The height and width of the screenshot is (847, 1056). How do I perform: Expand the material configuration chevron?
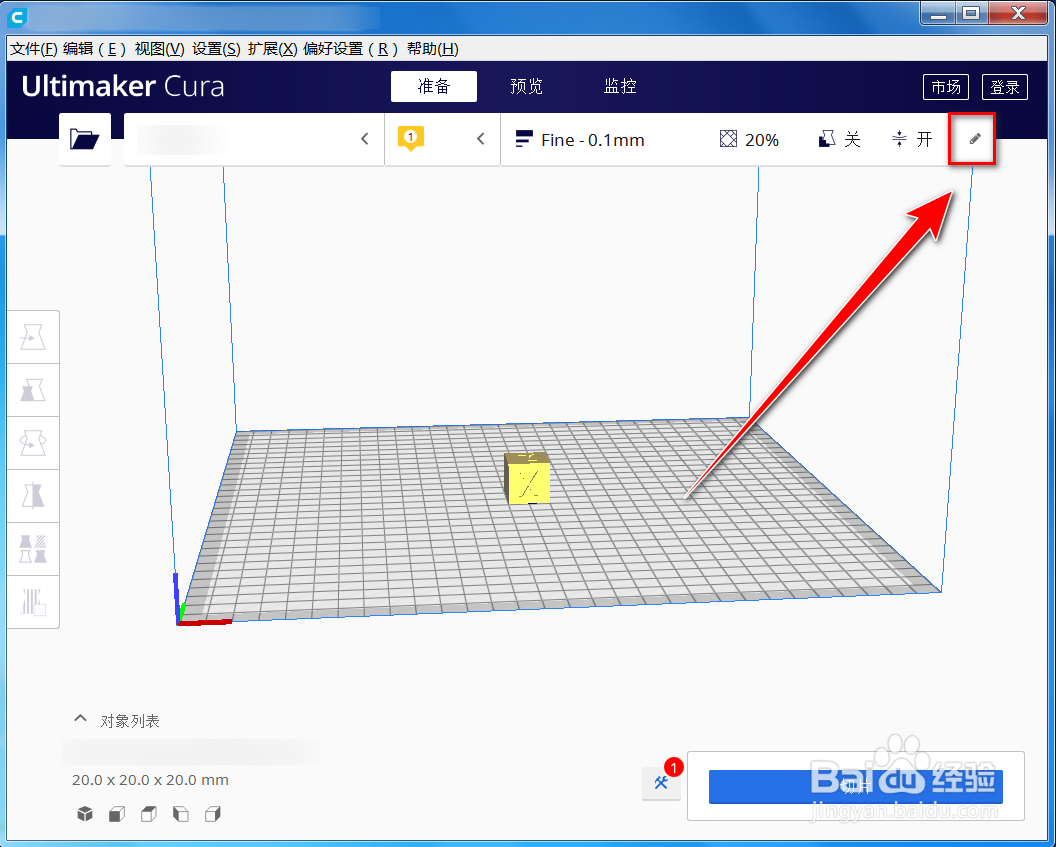pyautogui.click(x=480, y=139)
